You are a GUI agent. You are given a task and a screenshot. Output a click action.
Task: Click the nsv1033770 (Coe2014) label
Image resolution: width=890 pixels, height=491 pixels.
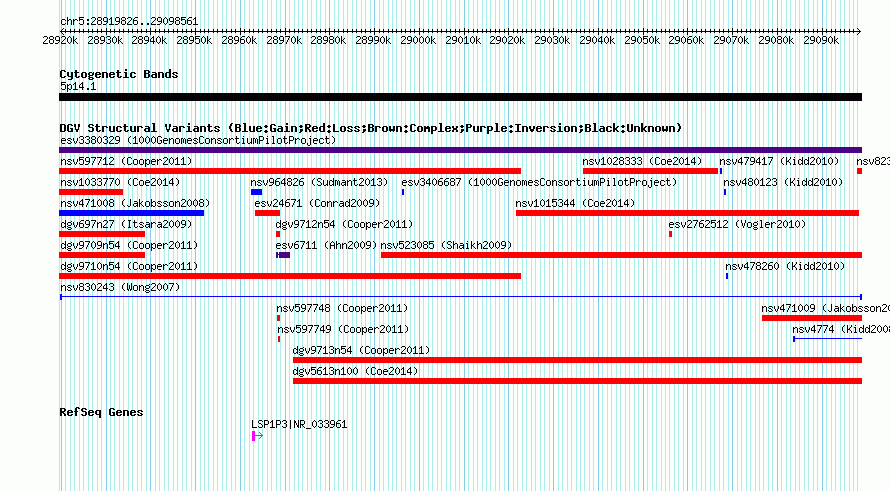[x=120, y=182]
